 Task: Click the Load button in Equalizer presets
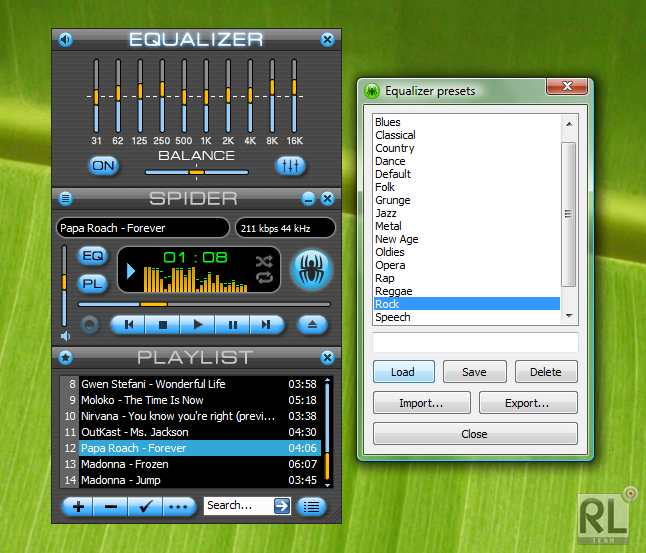403,372
